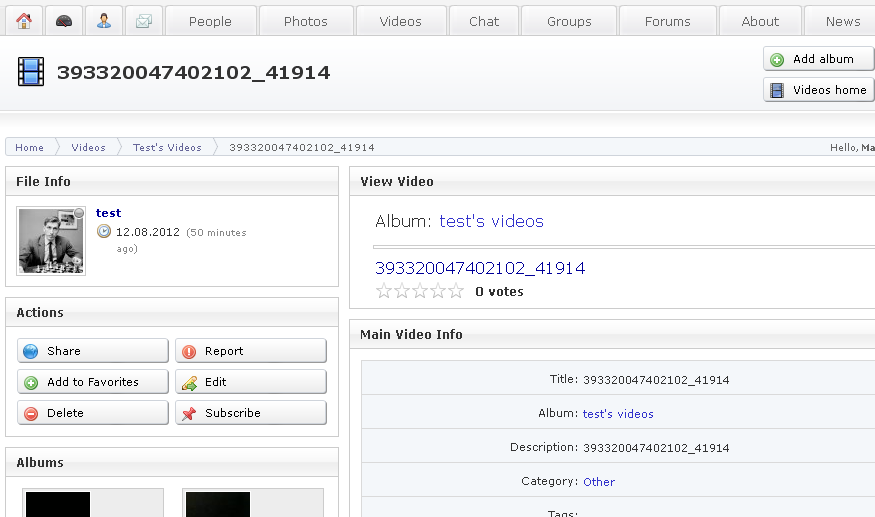
Task: Click the Other category link
Action: click(599, 482)
